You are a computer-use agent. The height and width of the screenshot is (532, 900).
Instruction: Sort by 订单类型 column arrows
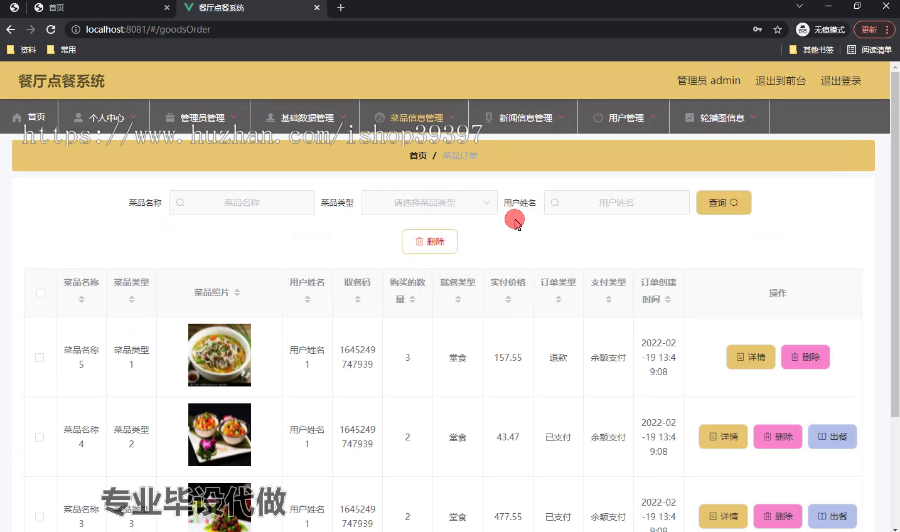[558, 299]
